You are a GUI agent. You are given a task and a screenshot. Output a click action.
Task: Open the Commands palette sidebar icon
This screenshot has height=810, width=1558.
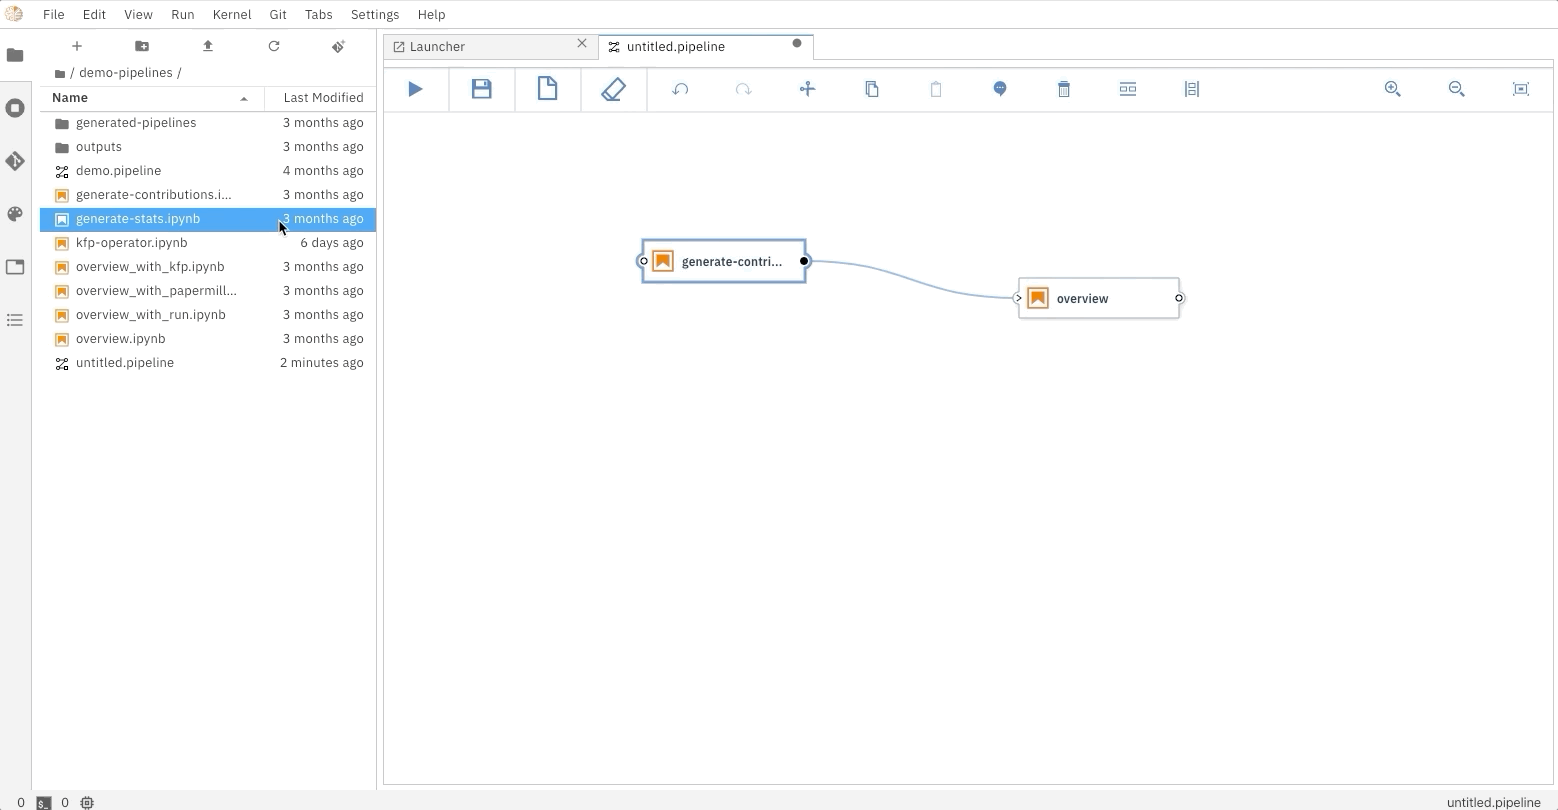coord(15,214)
